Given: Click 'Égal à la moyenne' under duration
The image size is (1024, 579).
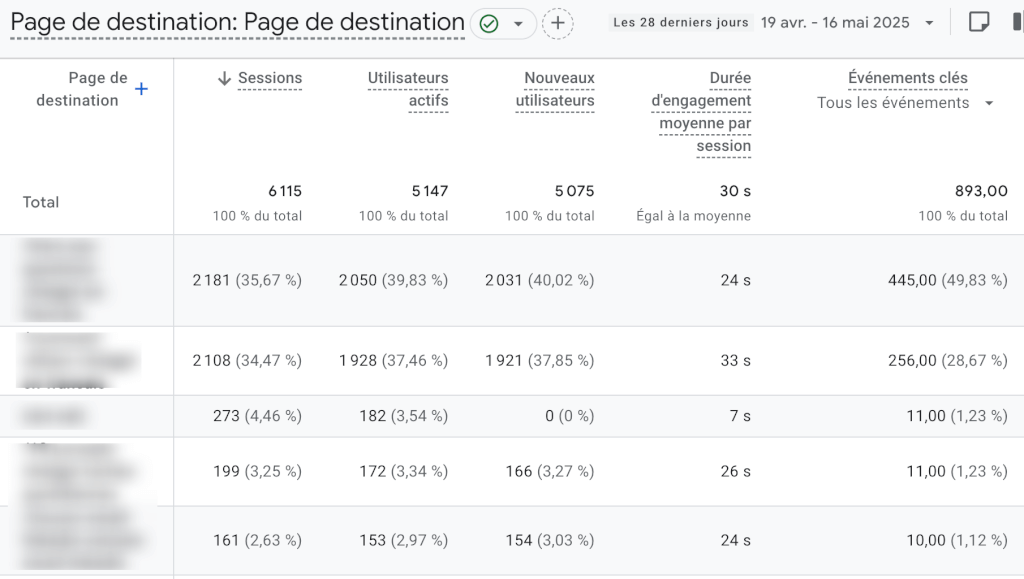Looking at the screenshot, I should [x=694, y=216].
